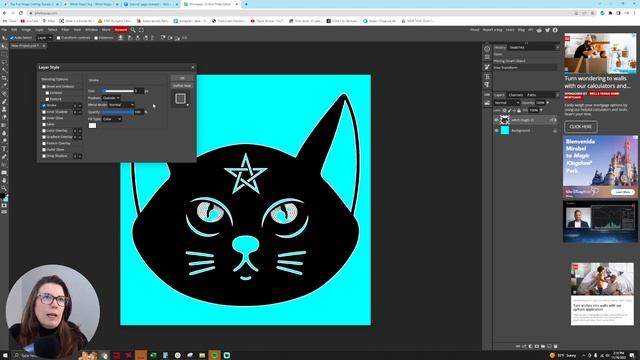Click OK in the Layer Style dialog

click(182, 78)
